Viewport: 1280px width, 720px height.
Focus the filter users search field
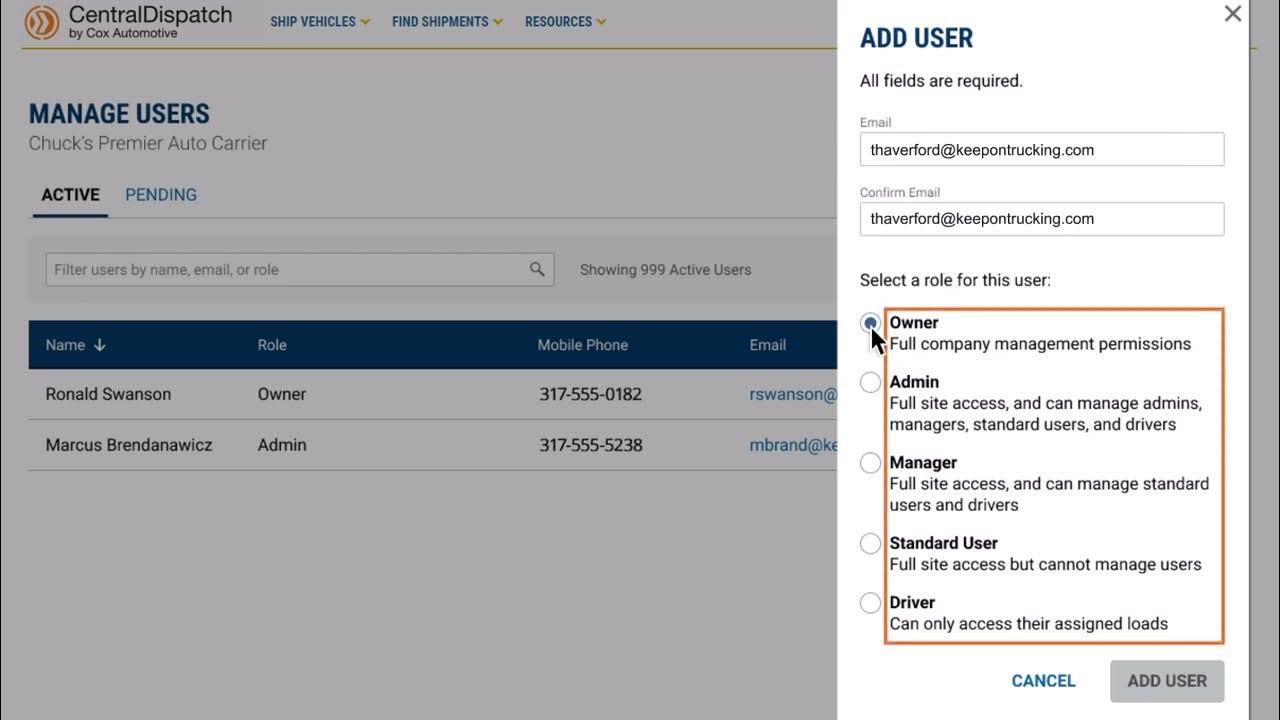(300, 269)
